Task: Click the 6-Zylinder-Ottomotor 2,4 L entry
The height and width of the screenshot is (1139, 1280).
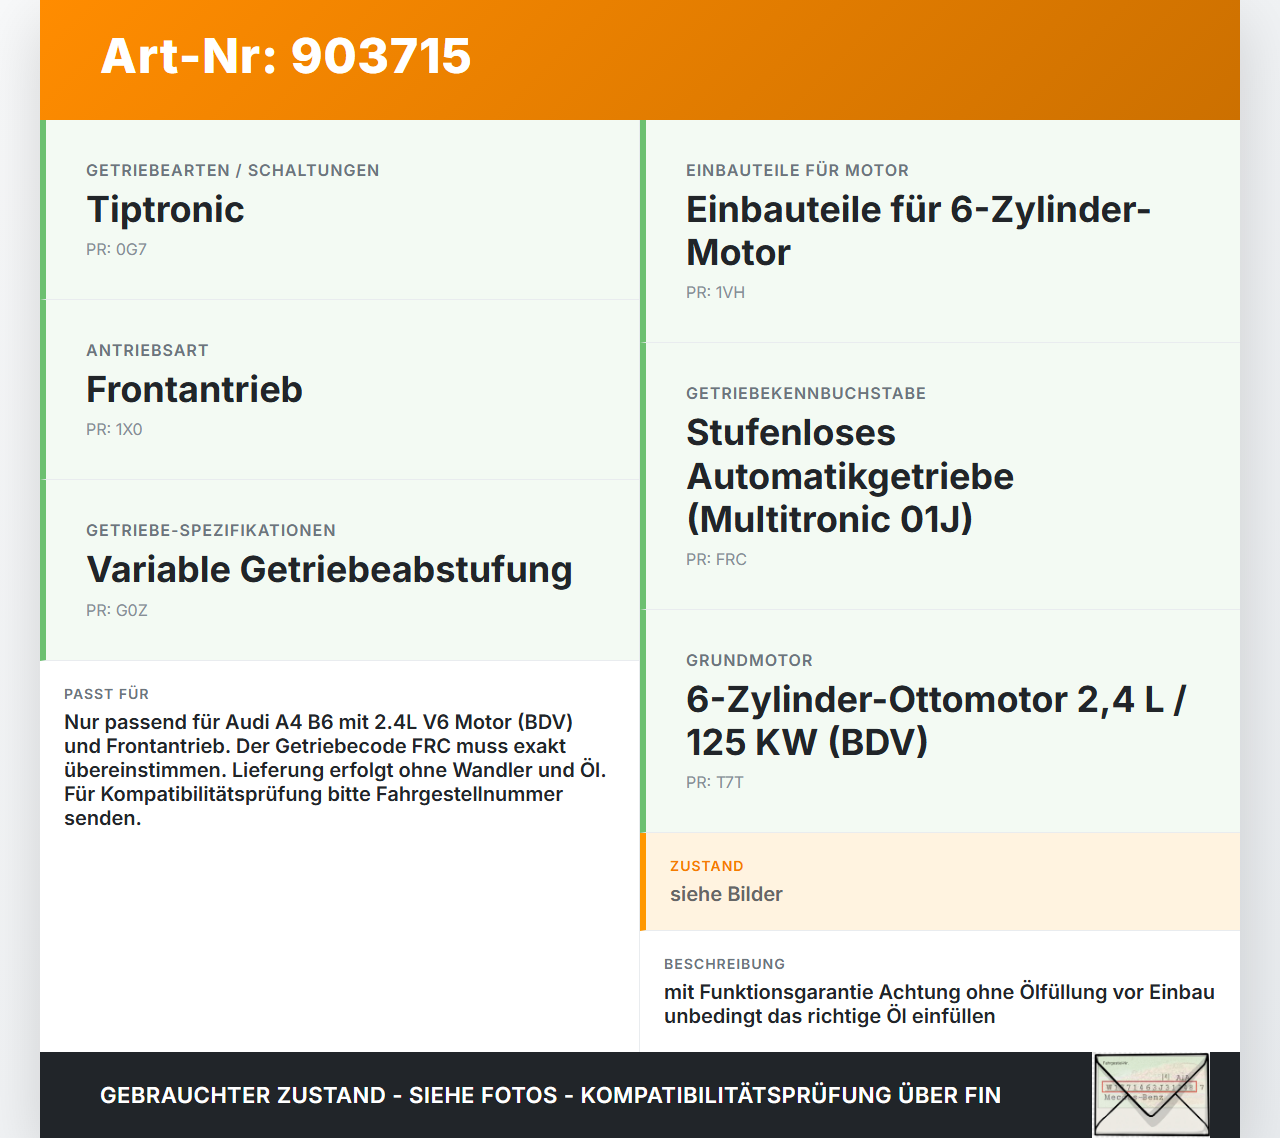Action: coord(940,721)
